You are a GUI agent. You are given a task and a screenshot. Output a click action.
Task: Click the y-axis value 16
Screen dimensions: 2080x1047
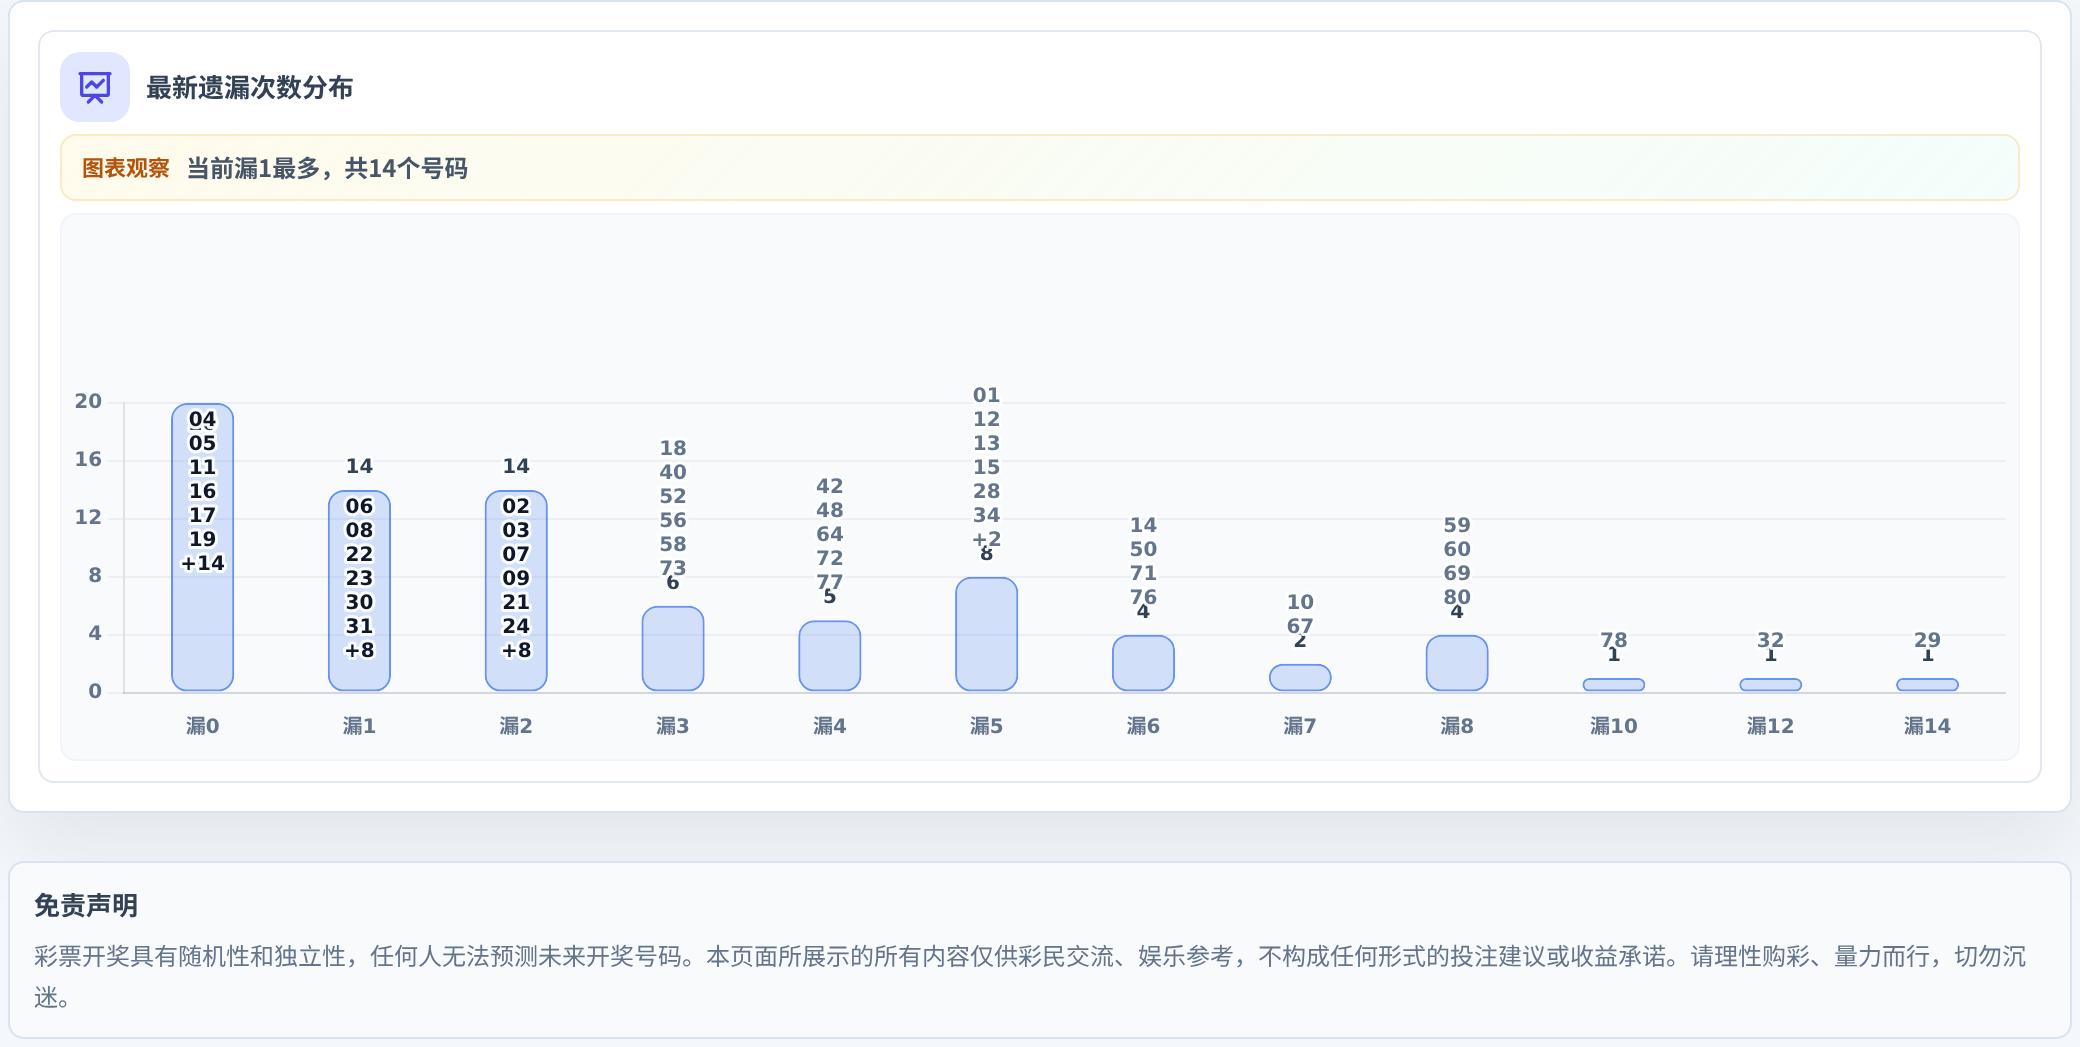(x=88, y=459)
